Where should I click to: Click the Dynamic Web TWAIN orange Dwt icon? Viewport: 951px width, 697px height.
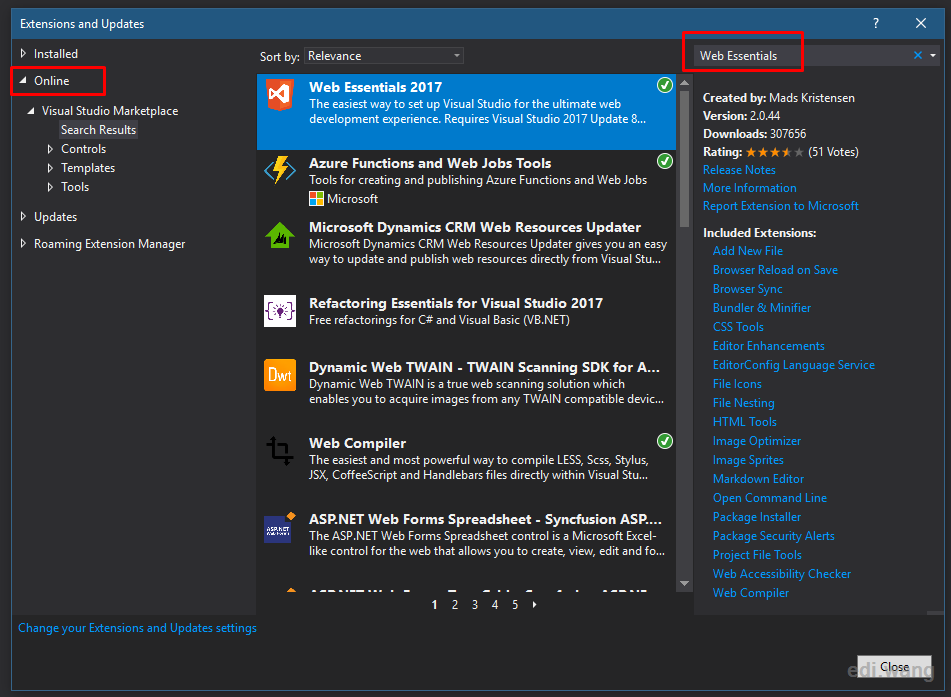coord(280,375)
